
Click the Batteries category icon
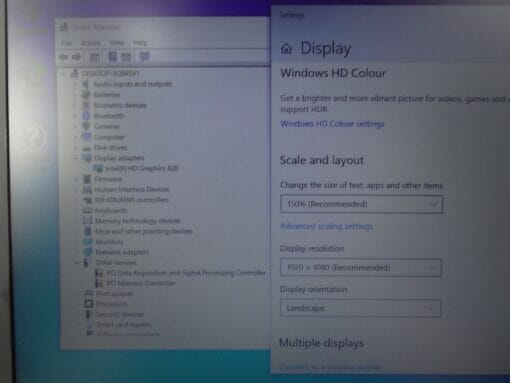pyautogui.click(x=86, y=95)
